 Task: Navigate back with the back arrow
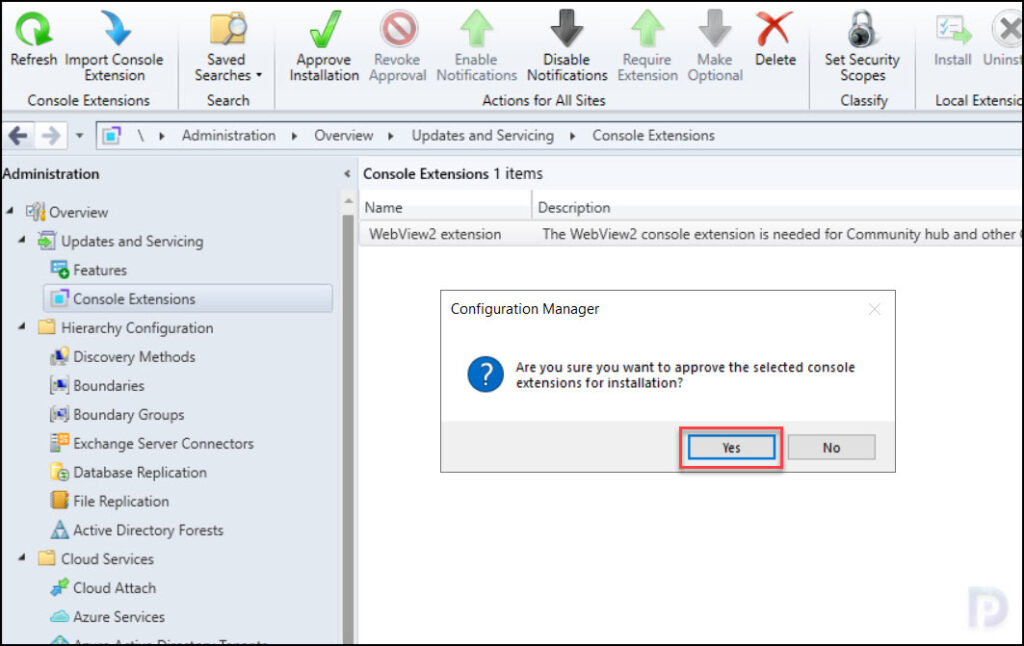pyautogui.click(x=18, y=136)
